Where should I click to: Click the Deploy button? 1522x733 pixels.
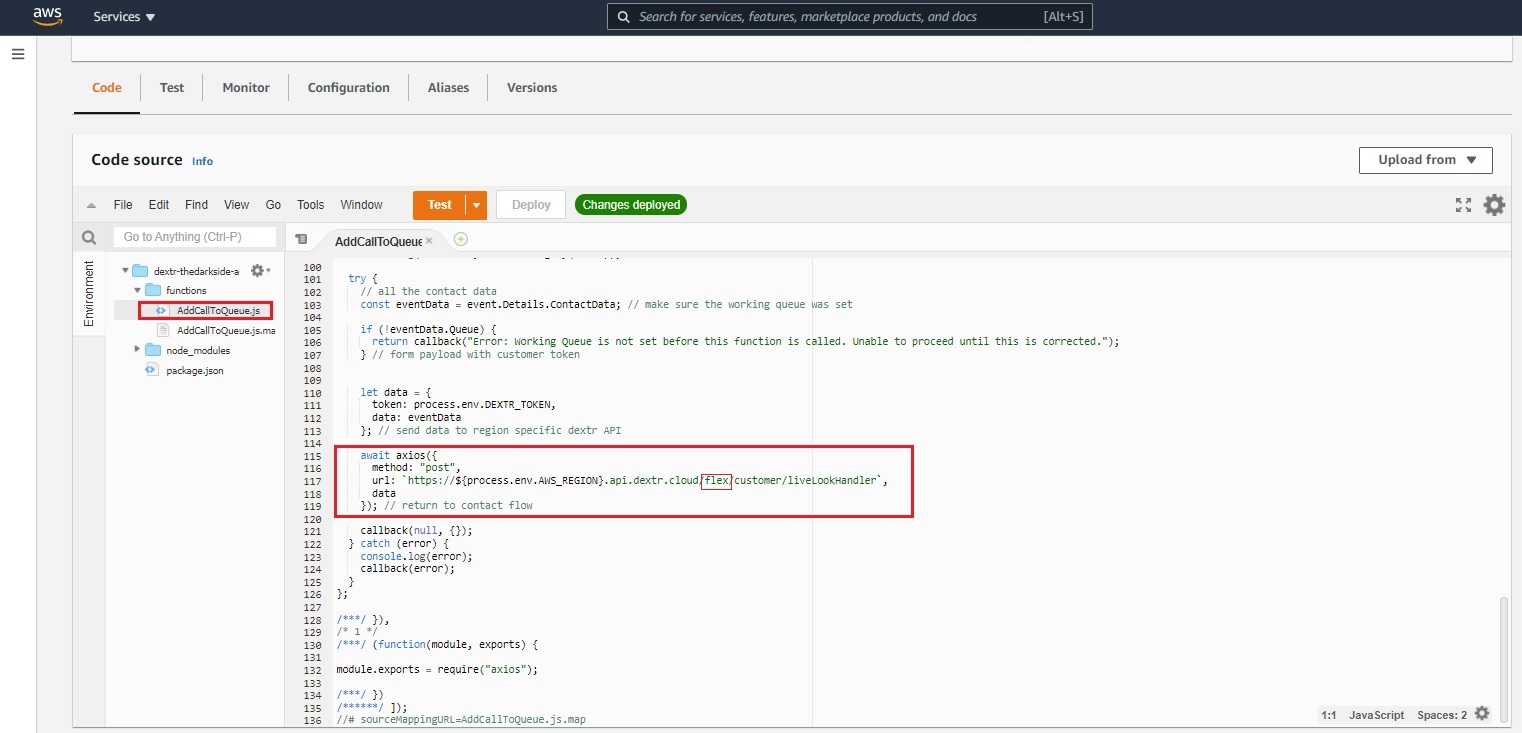pyautogui.click(x=531, y=205)
